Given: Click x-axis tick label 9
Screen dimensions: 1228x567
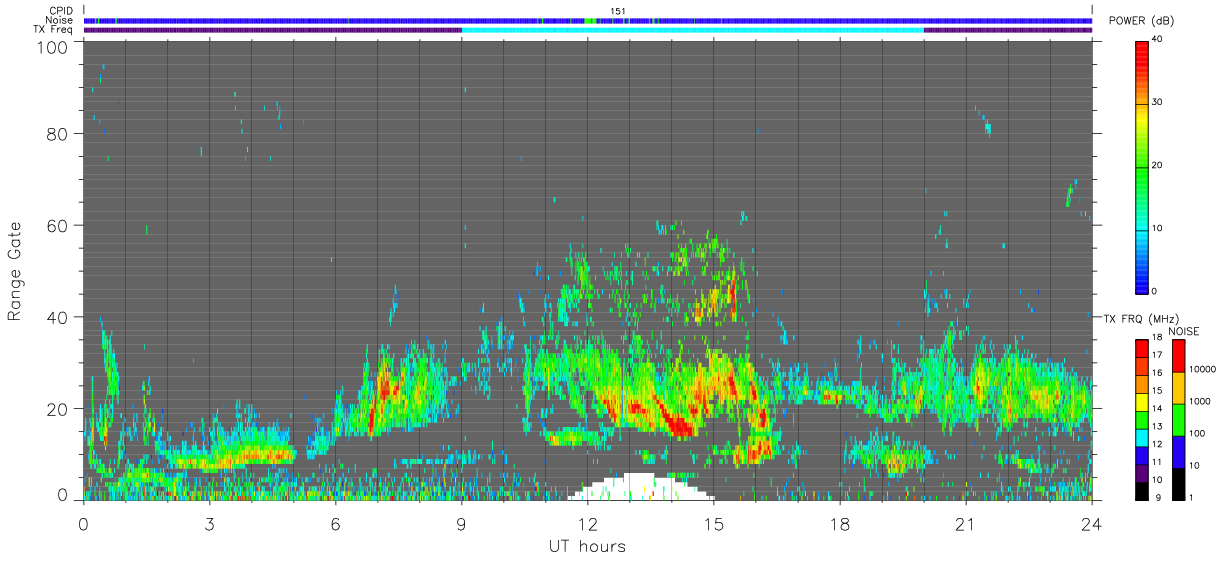Looking at the screenshot, I should (x=461, y=524).
